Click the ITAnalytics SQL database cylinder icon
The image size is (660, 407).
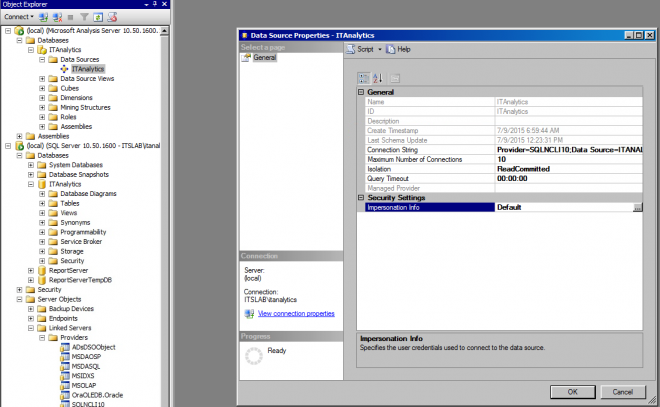pos(42,184)
